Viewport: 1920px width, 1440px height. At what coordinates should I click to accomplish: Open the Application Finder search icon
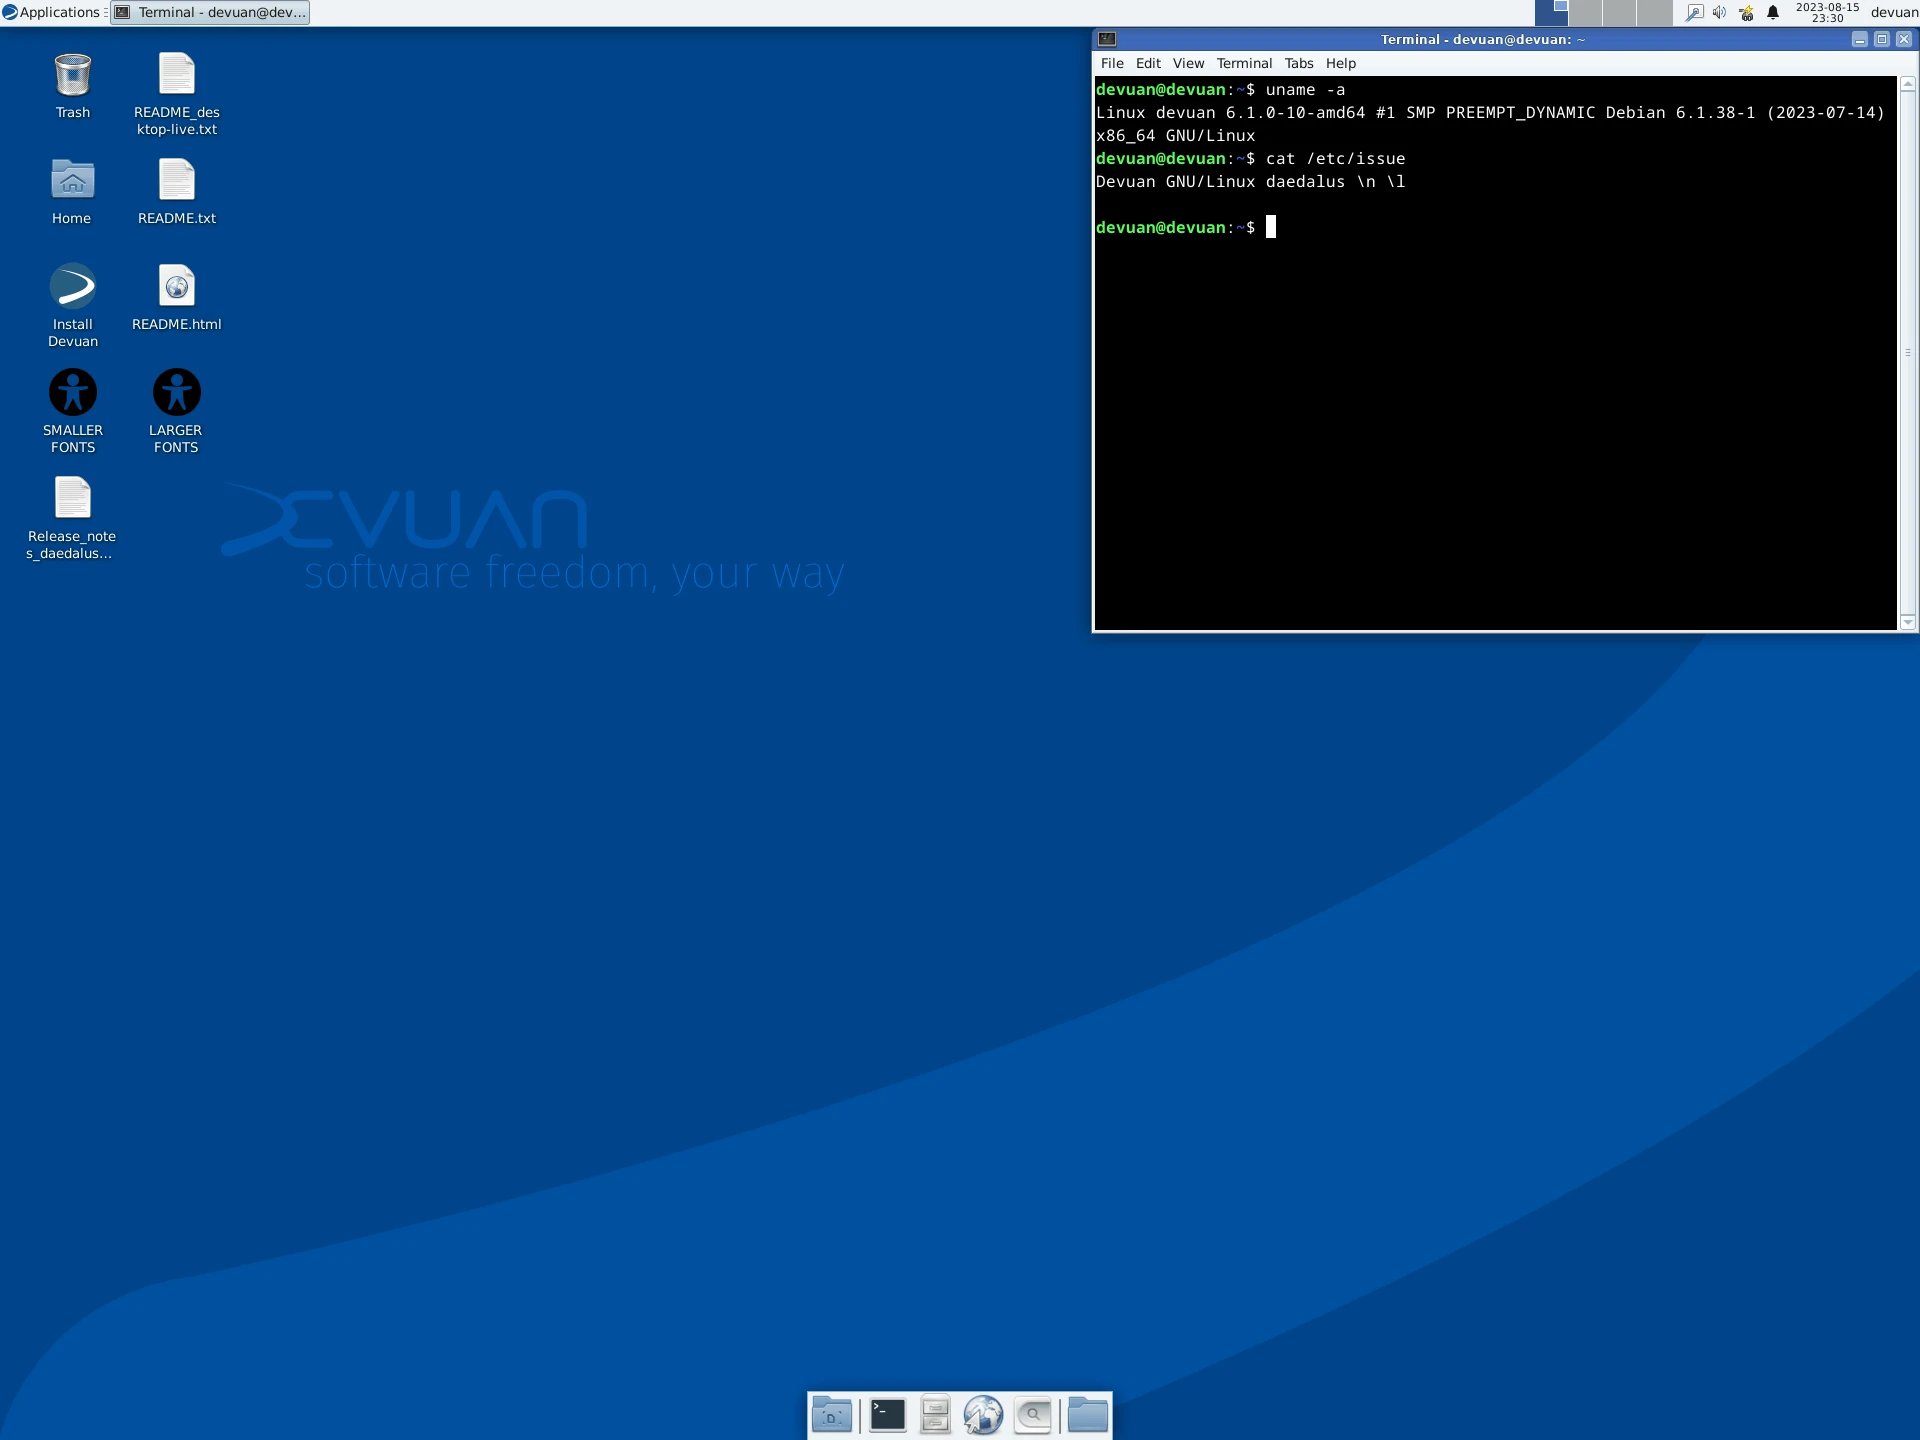(x=1032, y=1415)
